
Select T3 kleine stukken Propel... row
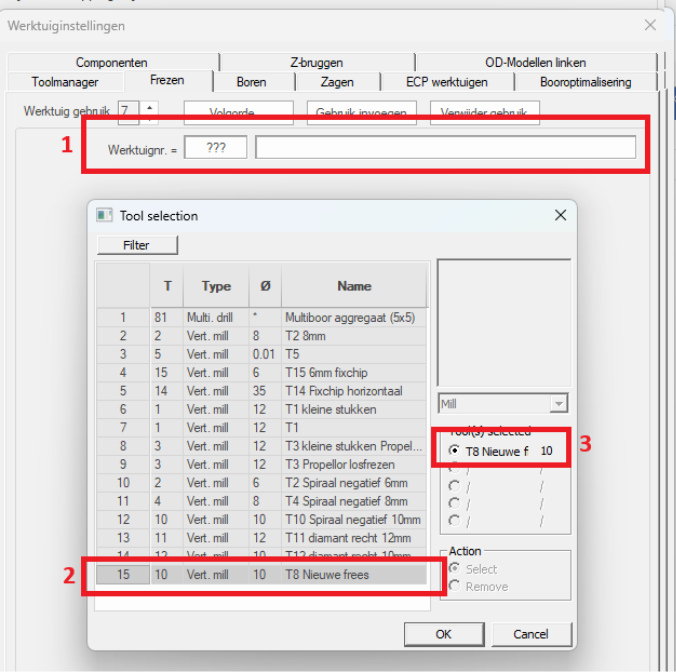262,446
